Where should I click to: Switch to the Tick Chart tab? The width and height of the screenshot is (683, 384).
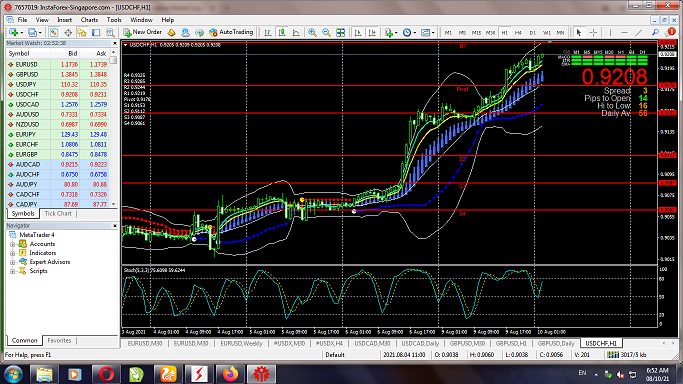click(x=58, y=214)
